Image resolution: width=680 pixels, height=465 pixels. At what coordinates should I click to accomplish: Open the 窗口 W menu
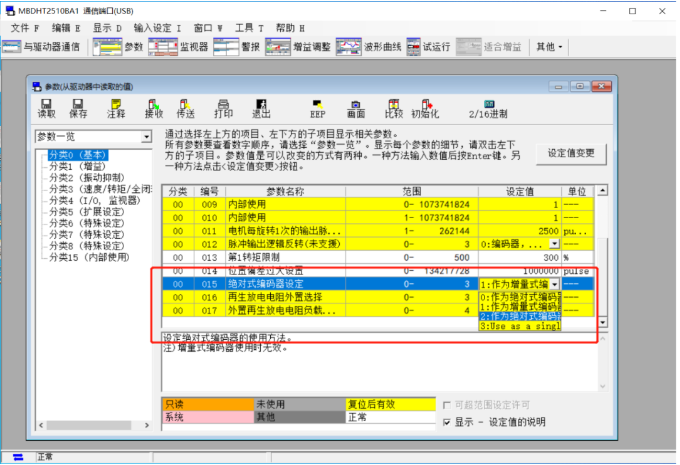pyautogui.click(x=208, y=28)
